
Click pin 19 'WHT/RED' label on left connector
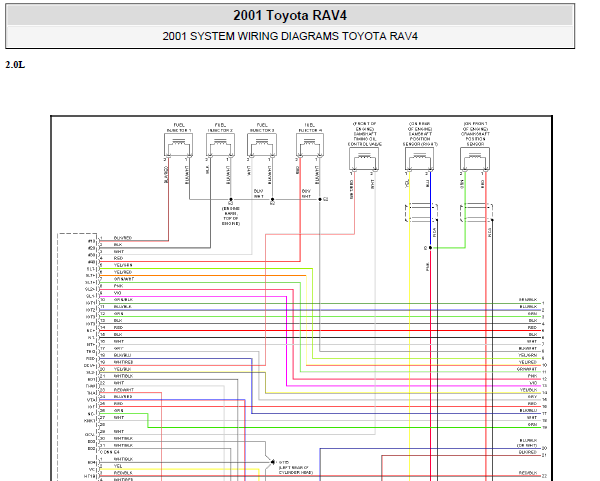pyautogui.click(x=123, y=362)
